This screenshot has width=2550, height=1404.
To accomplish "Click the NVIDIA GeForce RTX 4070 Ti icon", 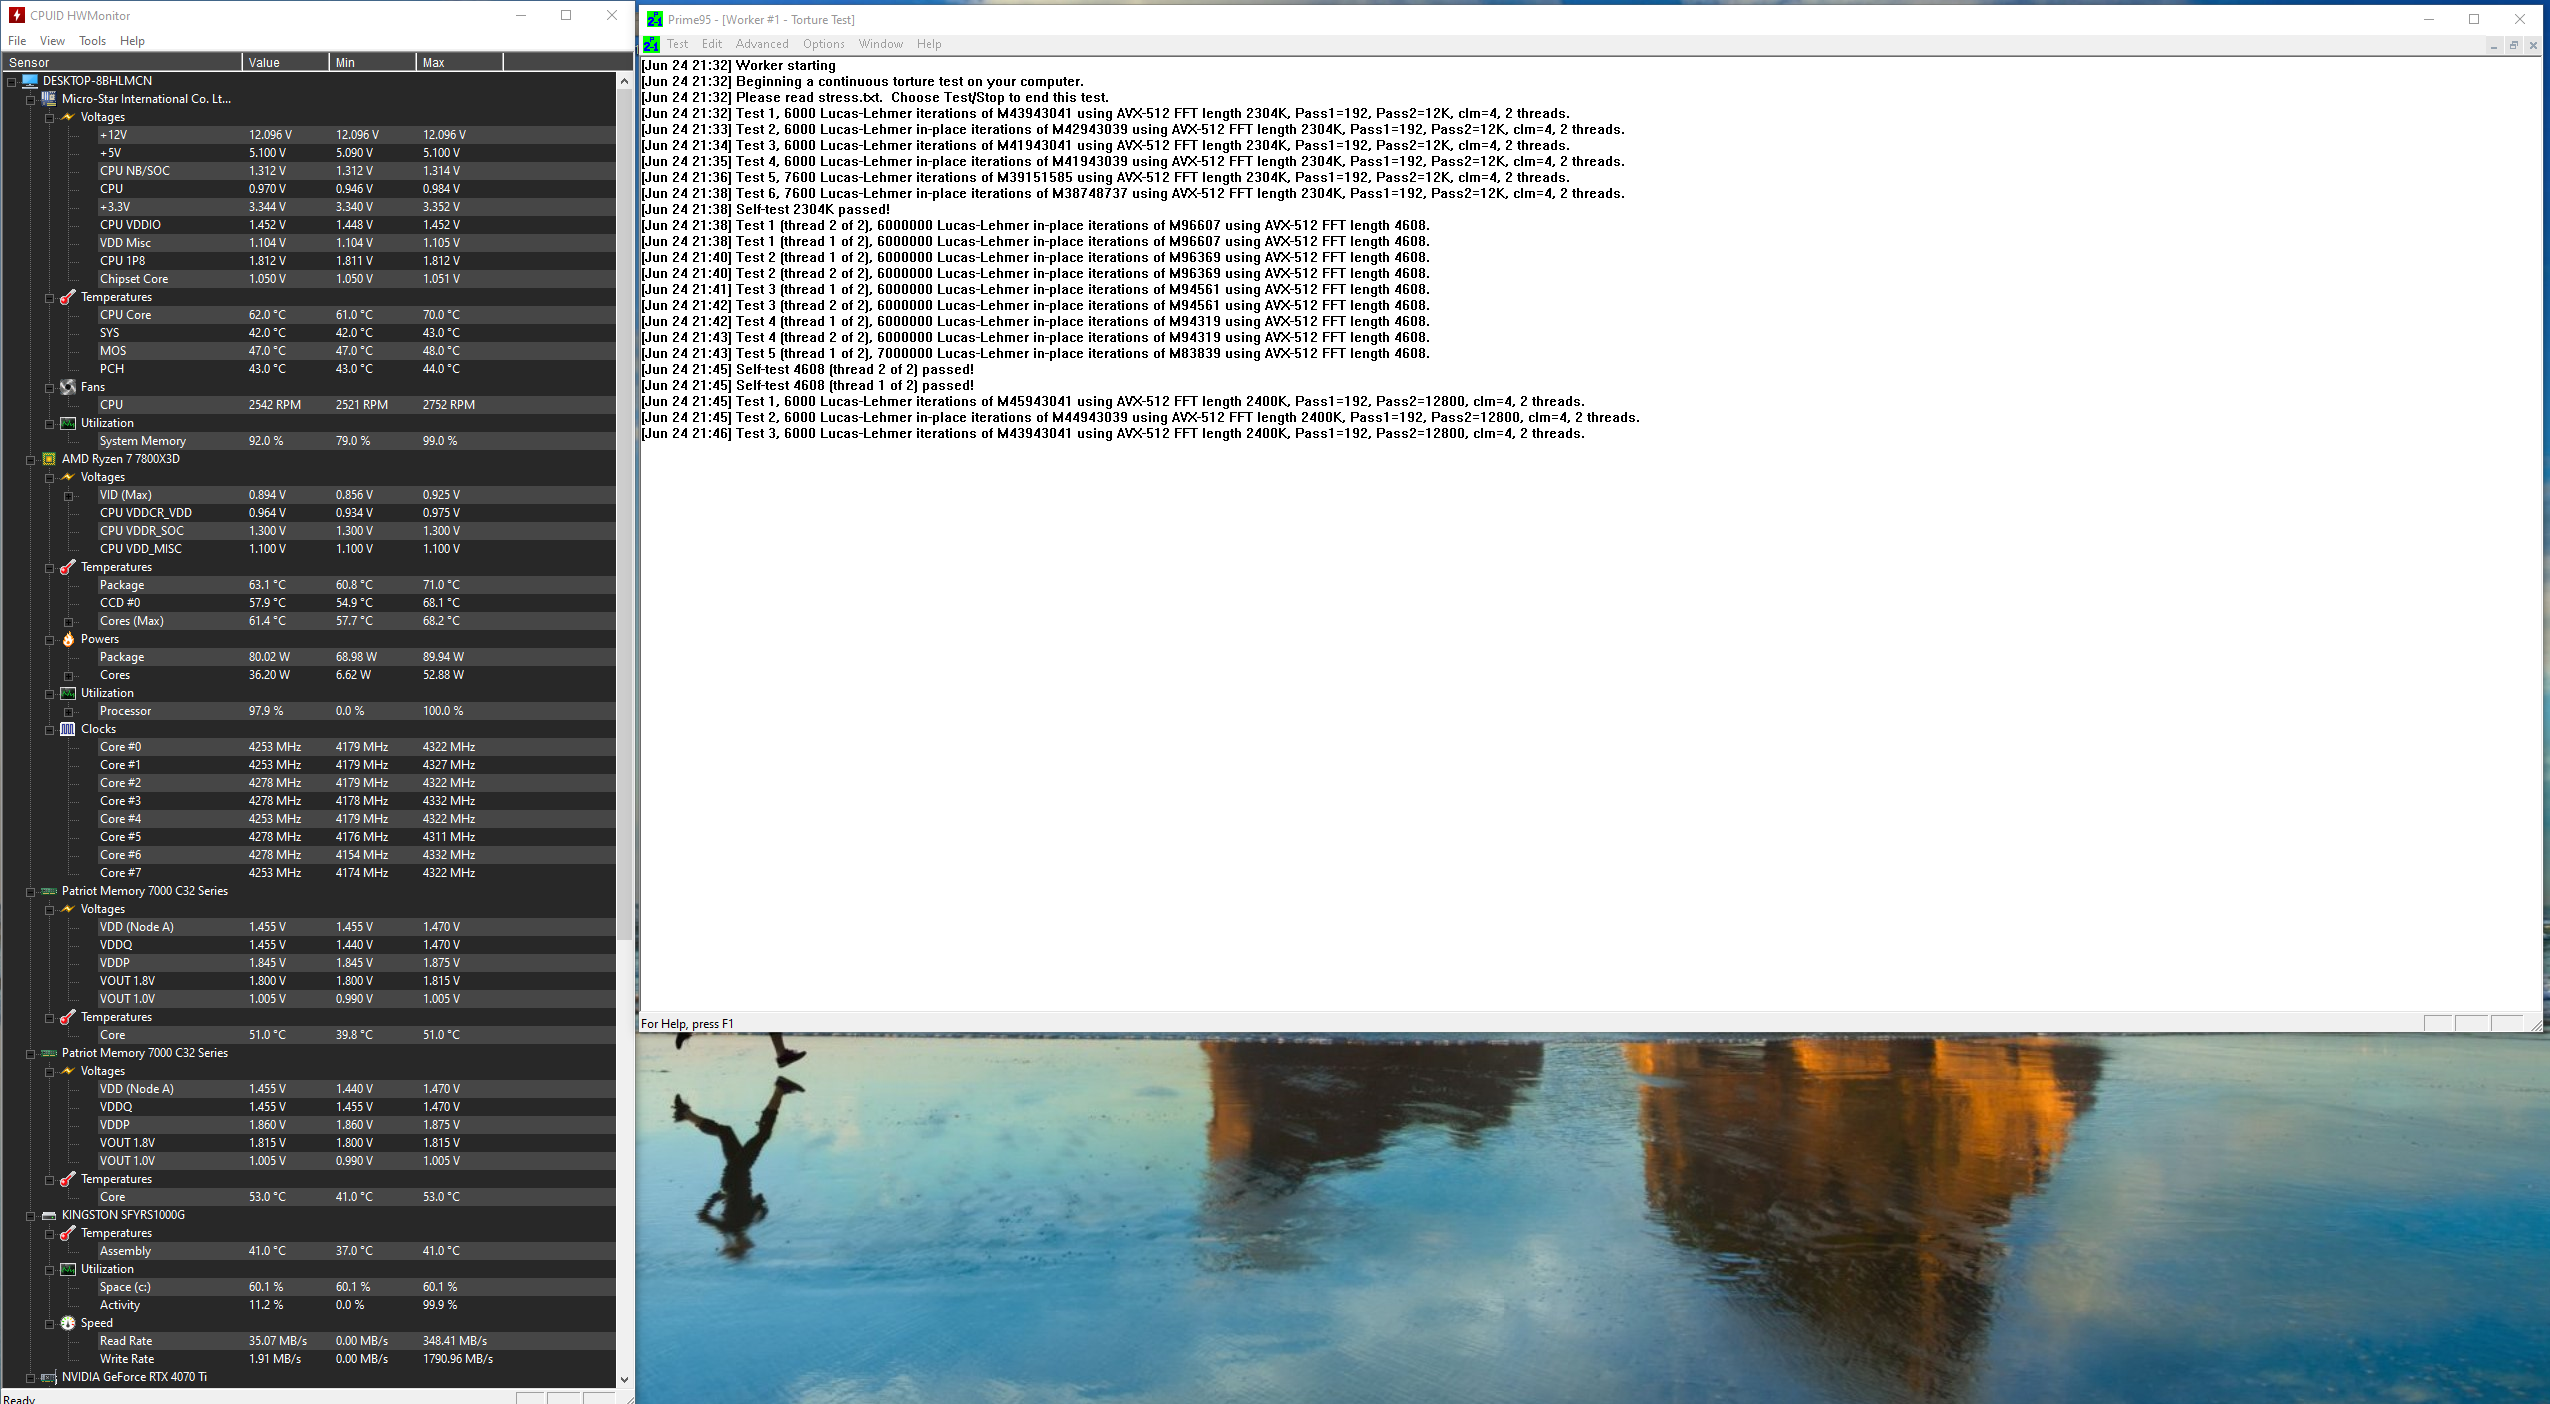I will point(49,1377).
